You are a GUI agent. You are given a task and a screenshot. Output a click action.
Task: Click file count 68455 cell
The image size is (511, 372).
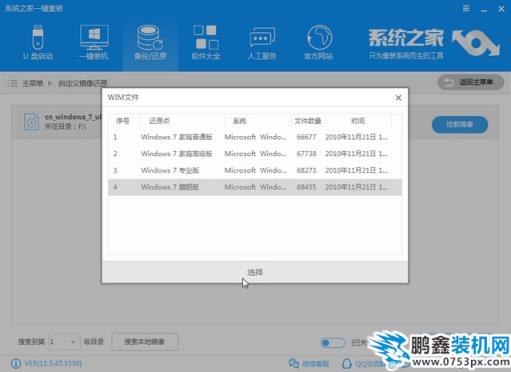click(x=306, y=187)
